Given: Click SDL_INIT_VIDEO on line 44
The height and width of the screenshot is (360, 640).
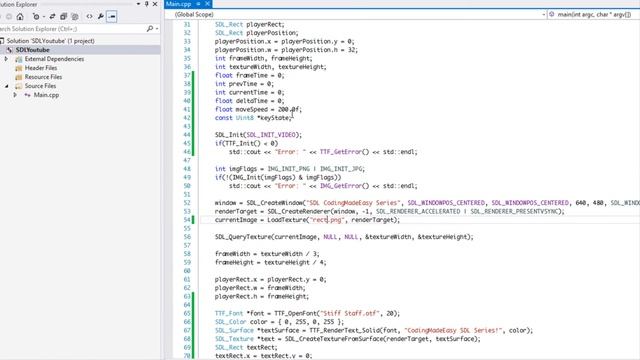Looking at the screenshot, I should (x=271, y=135).
